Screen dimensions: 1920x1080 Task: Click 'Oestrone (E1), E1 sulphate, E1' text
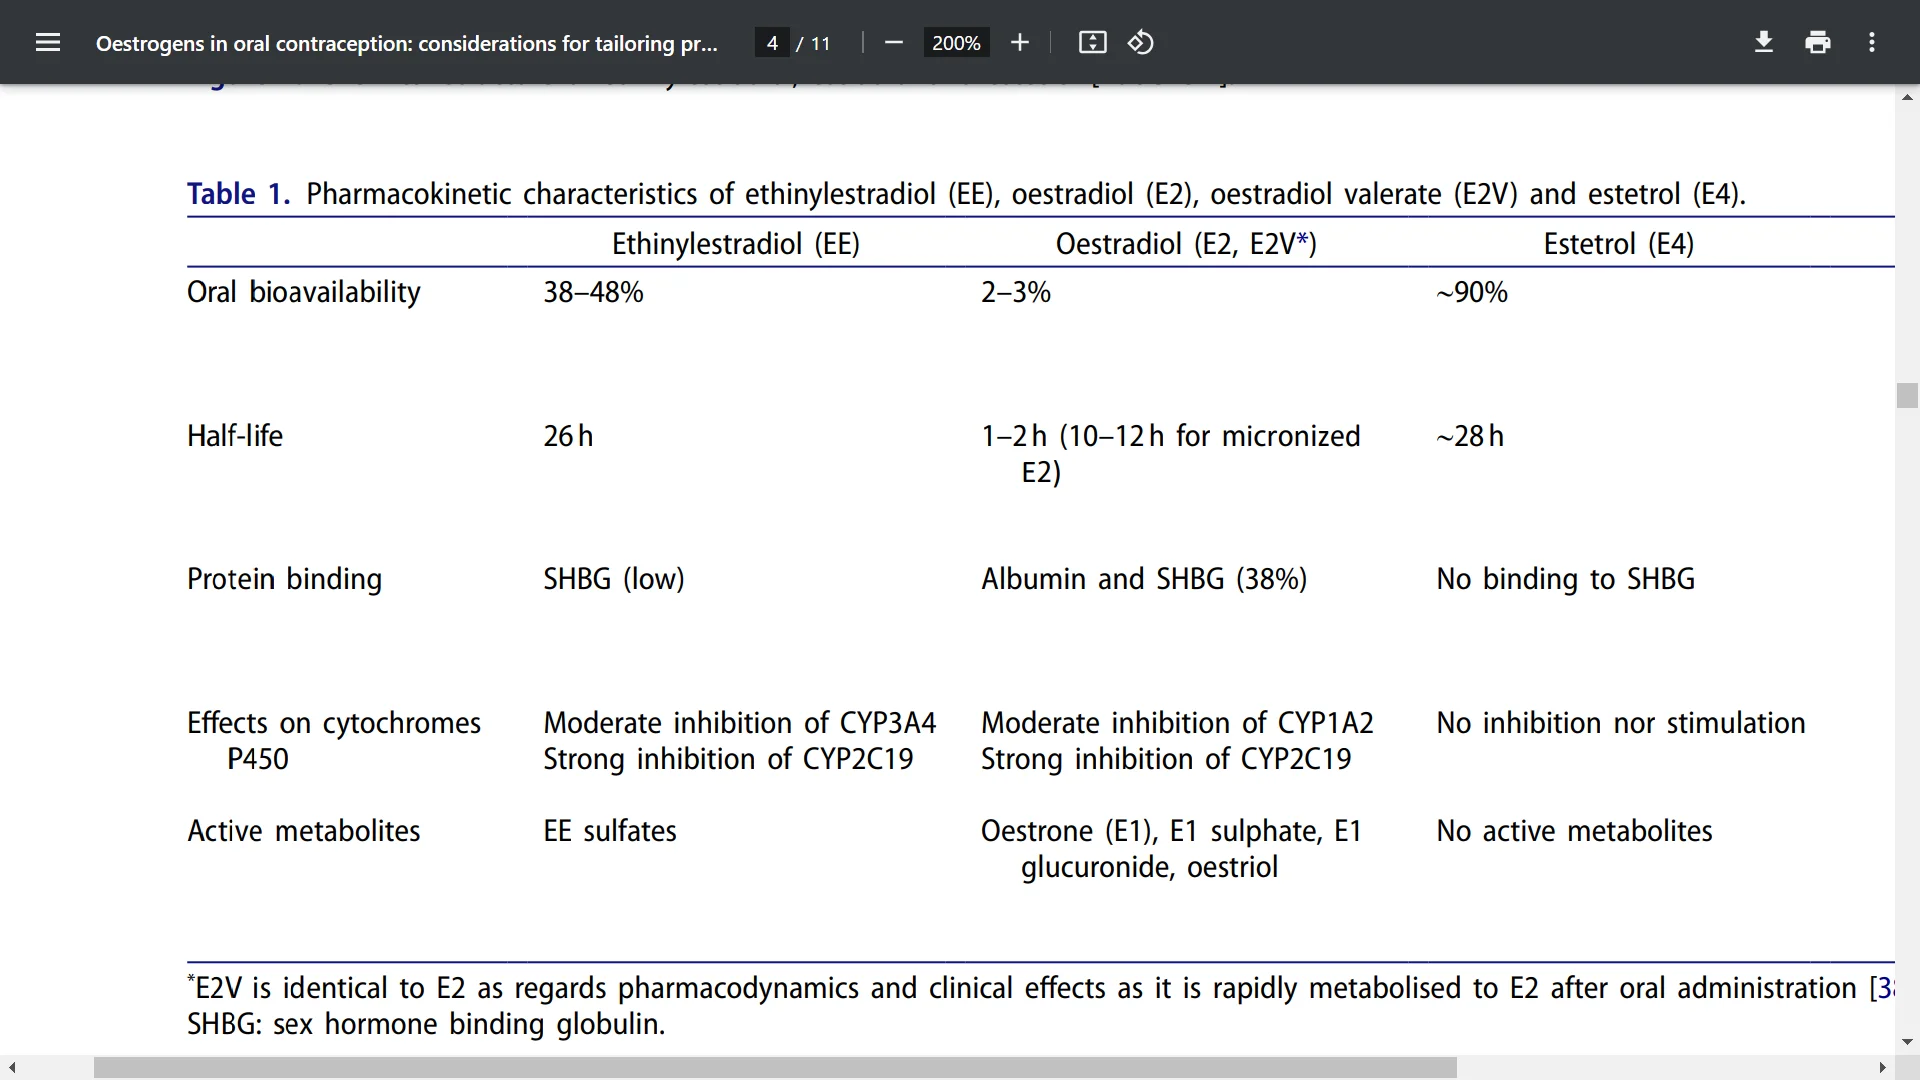(1171, 831)
